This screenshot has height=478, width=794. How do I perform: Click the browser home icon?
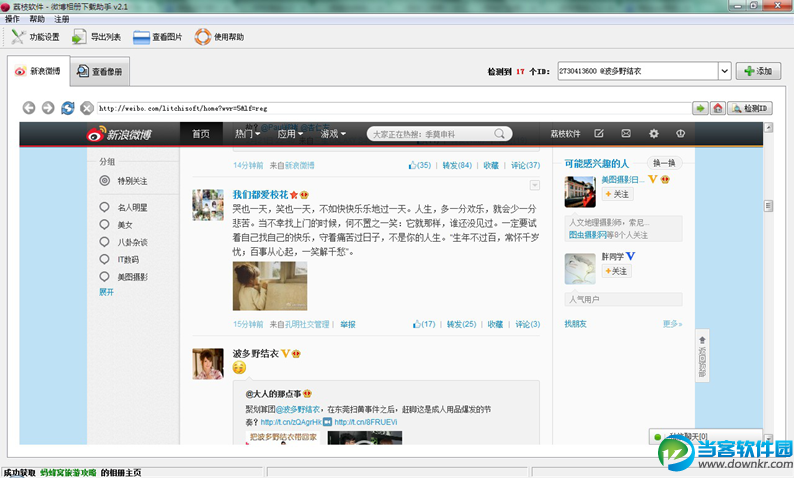718,108
